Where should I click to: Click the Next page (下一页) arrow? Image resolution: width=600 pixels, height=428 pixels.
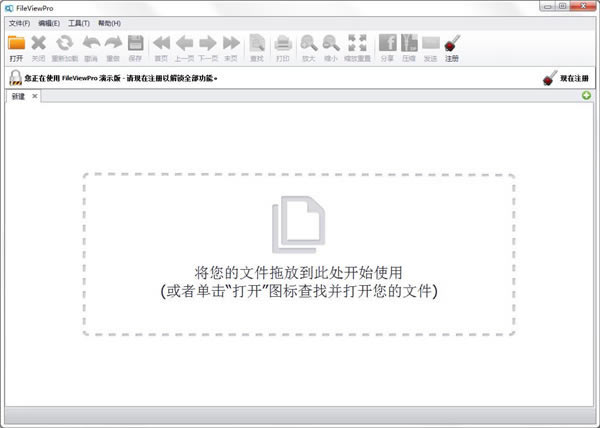pos(208,43)
